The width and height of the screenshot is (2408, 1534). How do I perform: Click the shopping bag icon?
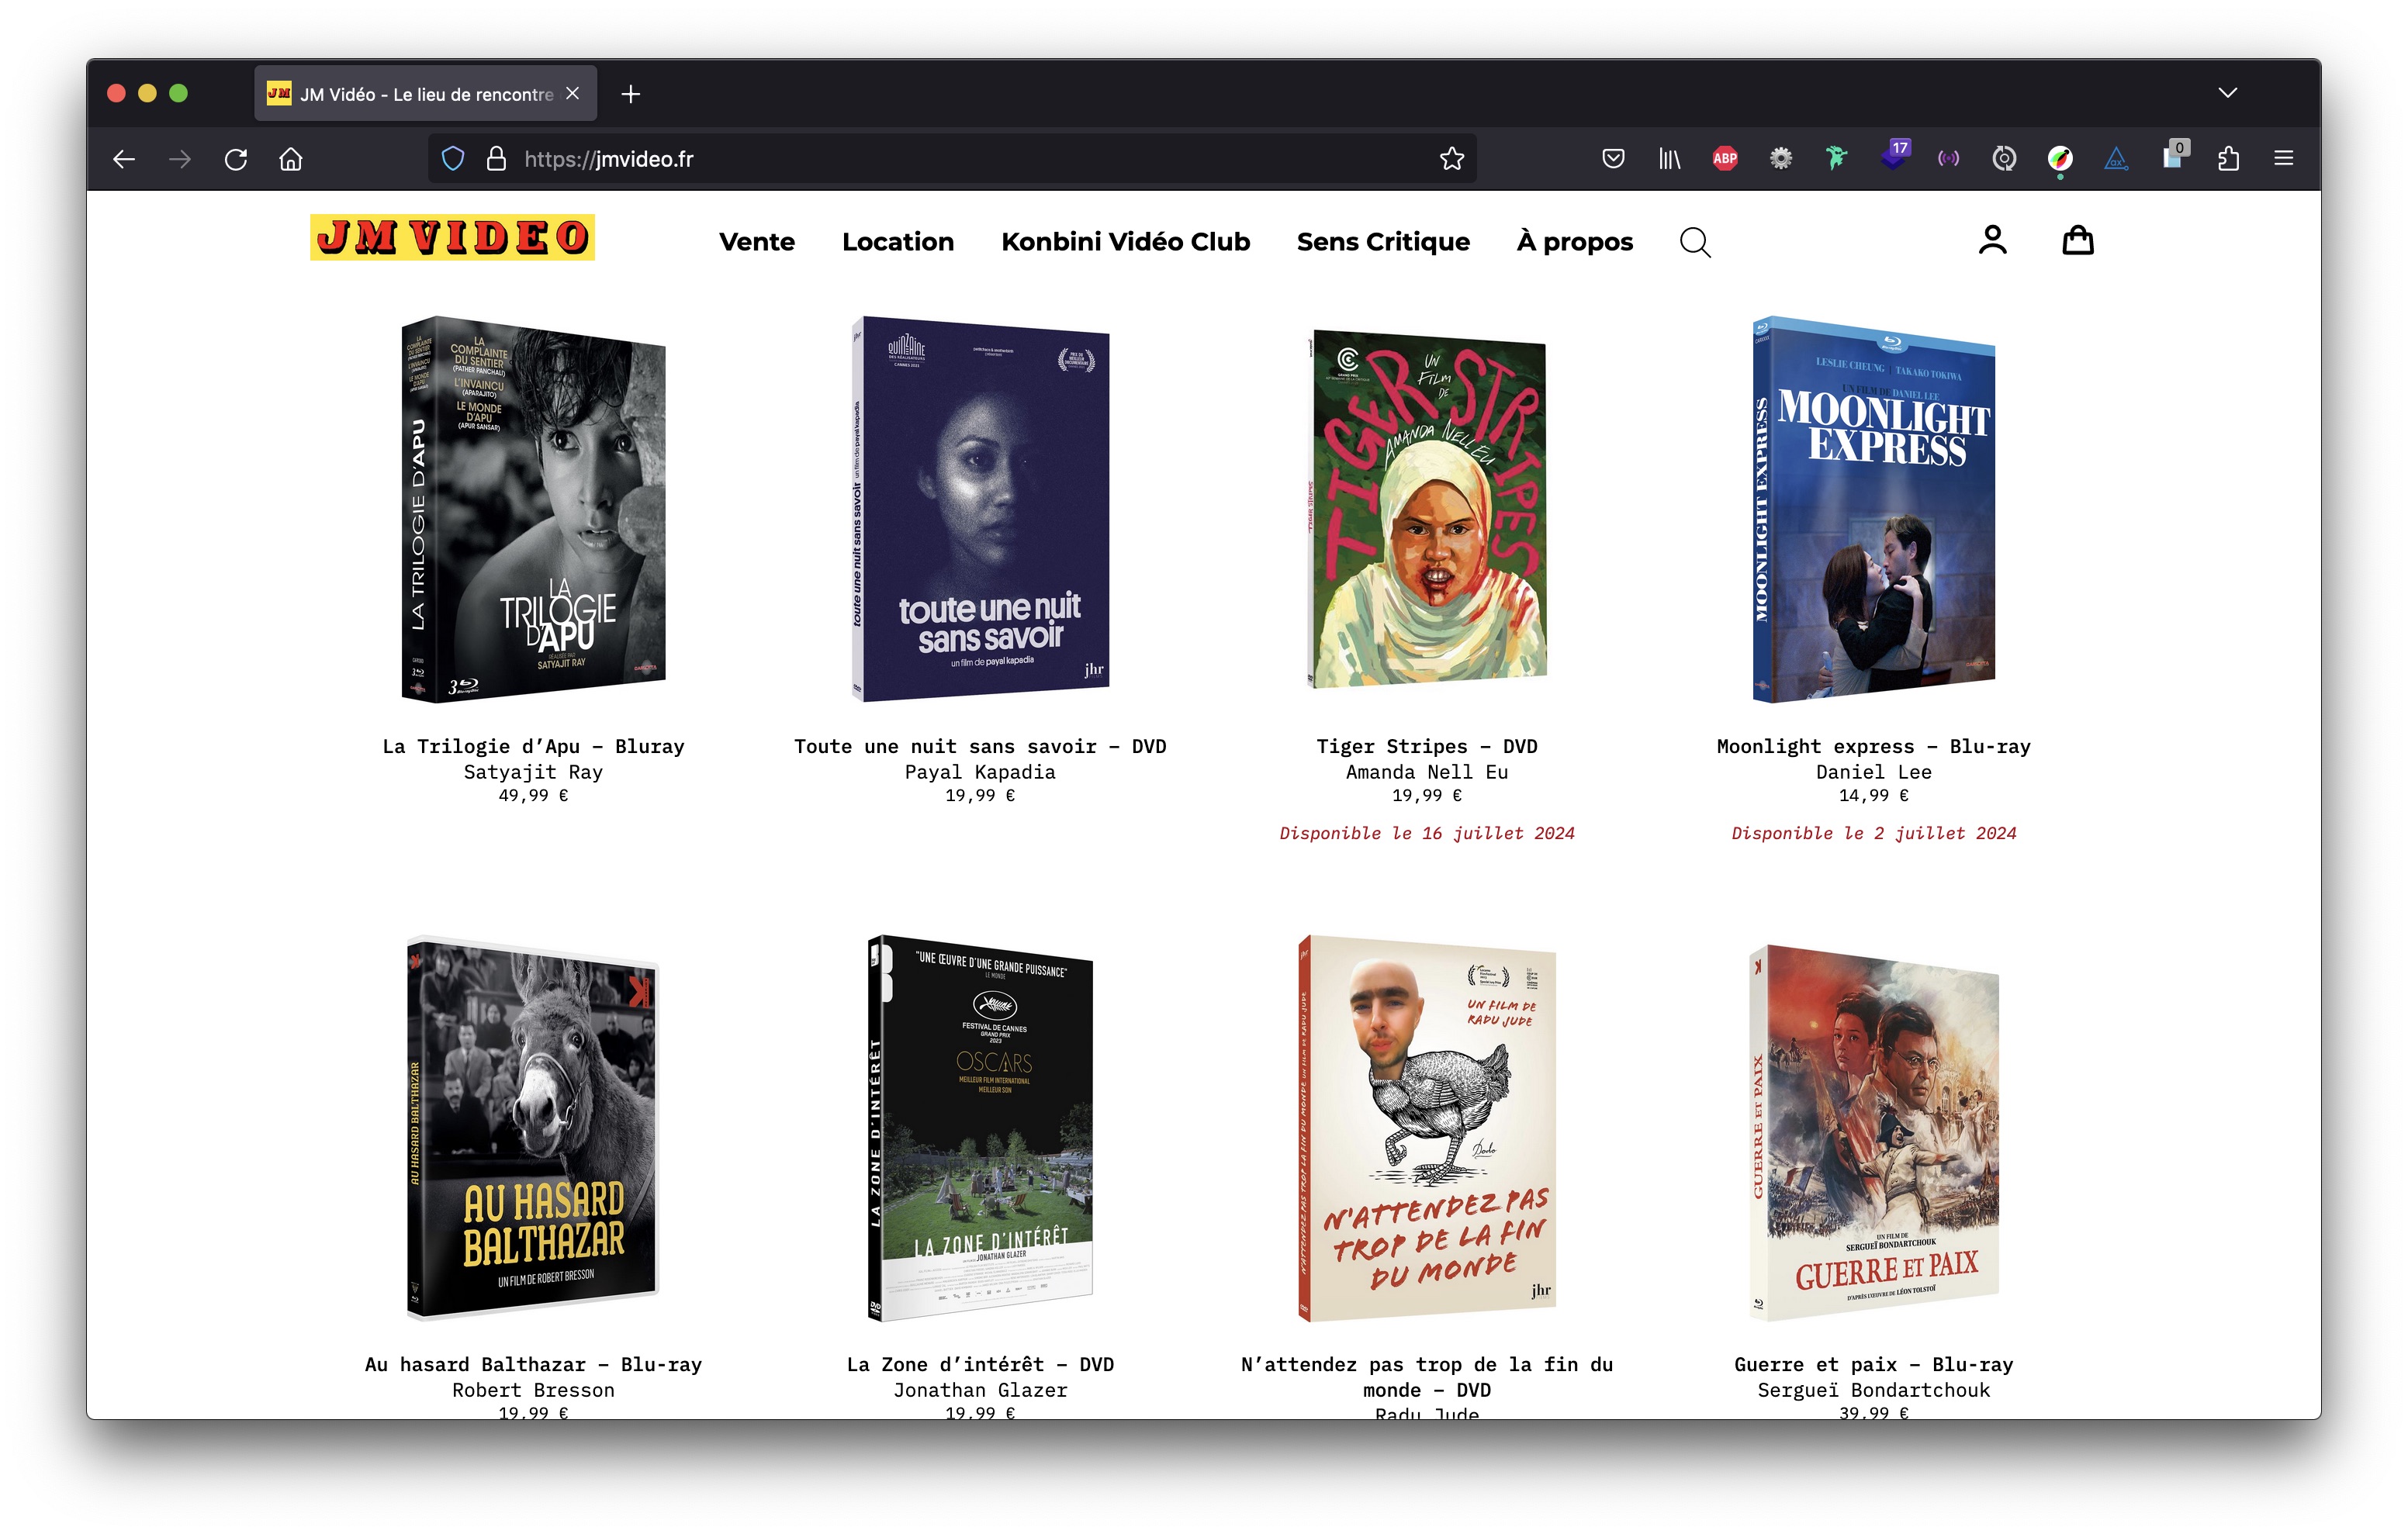coord(2080,240)
